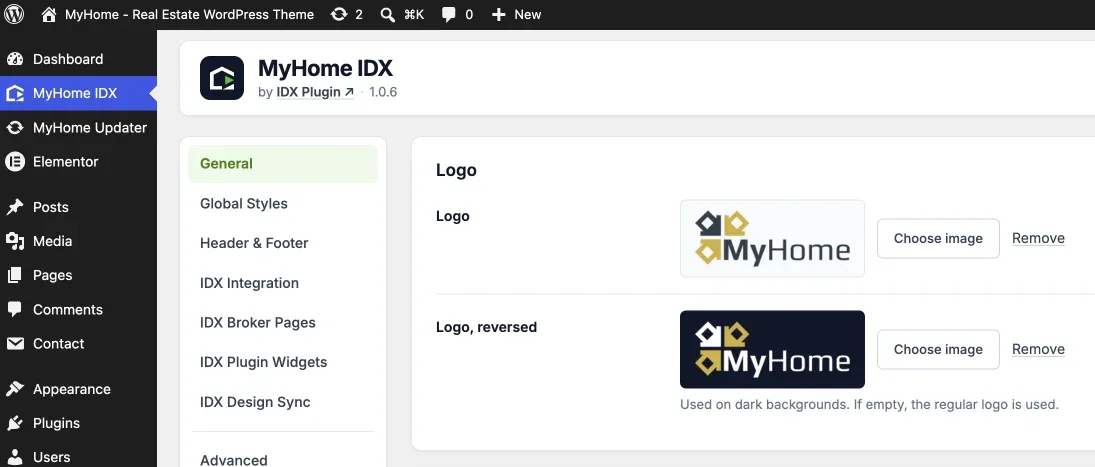Open the WordPress logo menu
1095x467 pixels.
[14, 14]
